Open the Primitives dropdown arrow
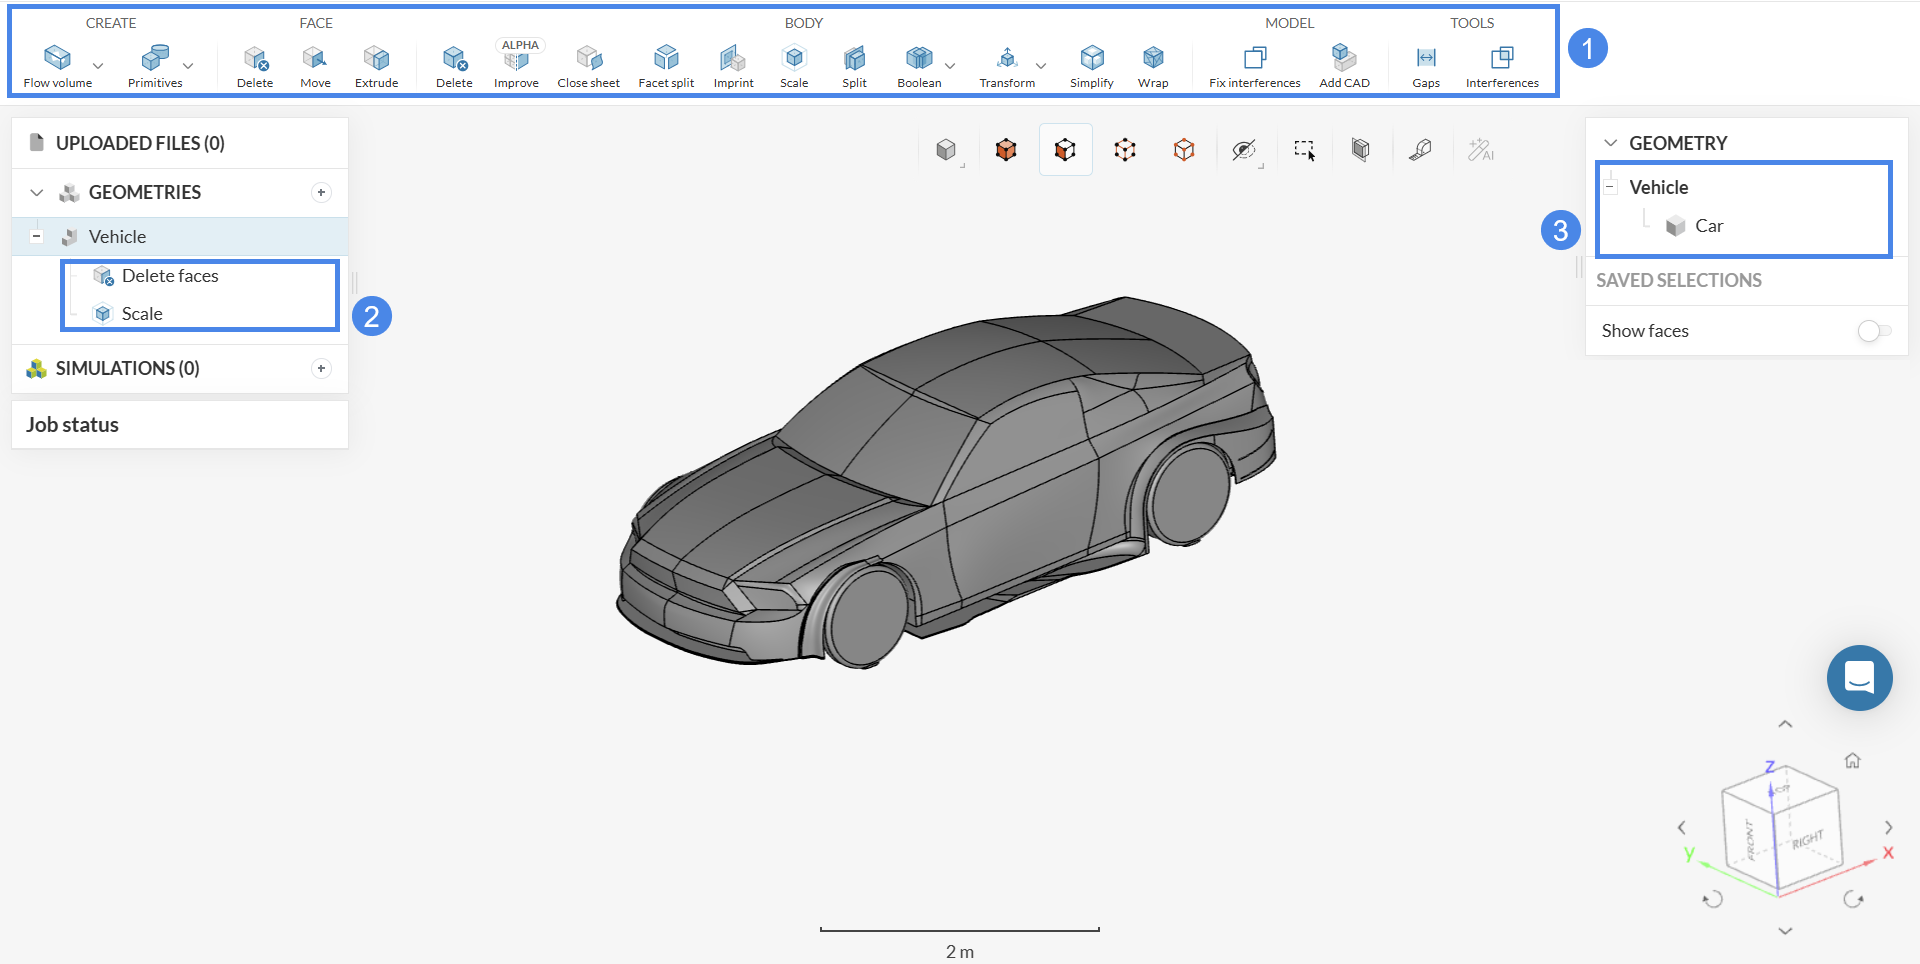Viewport: 1920px width, 964px height. pyautogui.click(x=188, y=66)
